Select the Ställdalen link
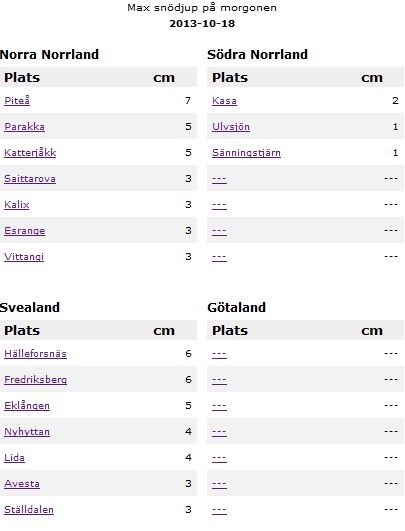Viewport: 405px width, 531px height. (29, 510)
